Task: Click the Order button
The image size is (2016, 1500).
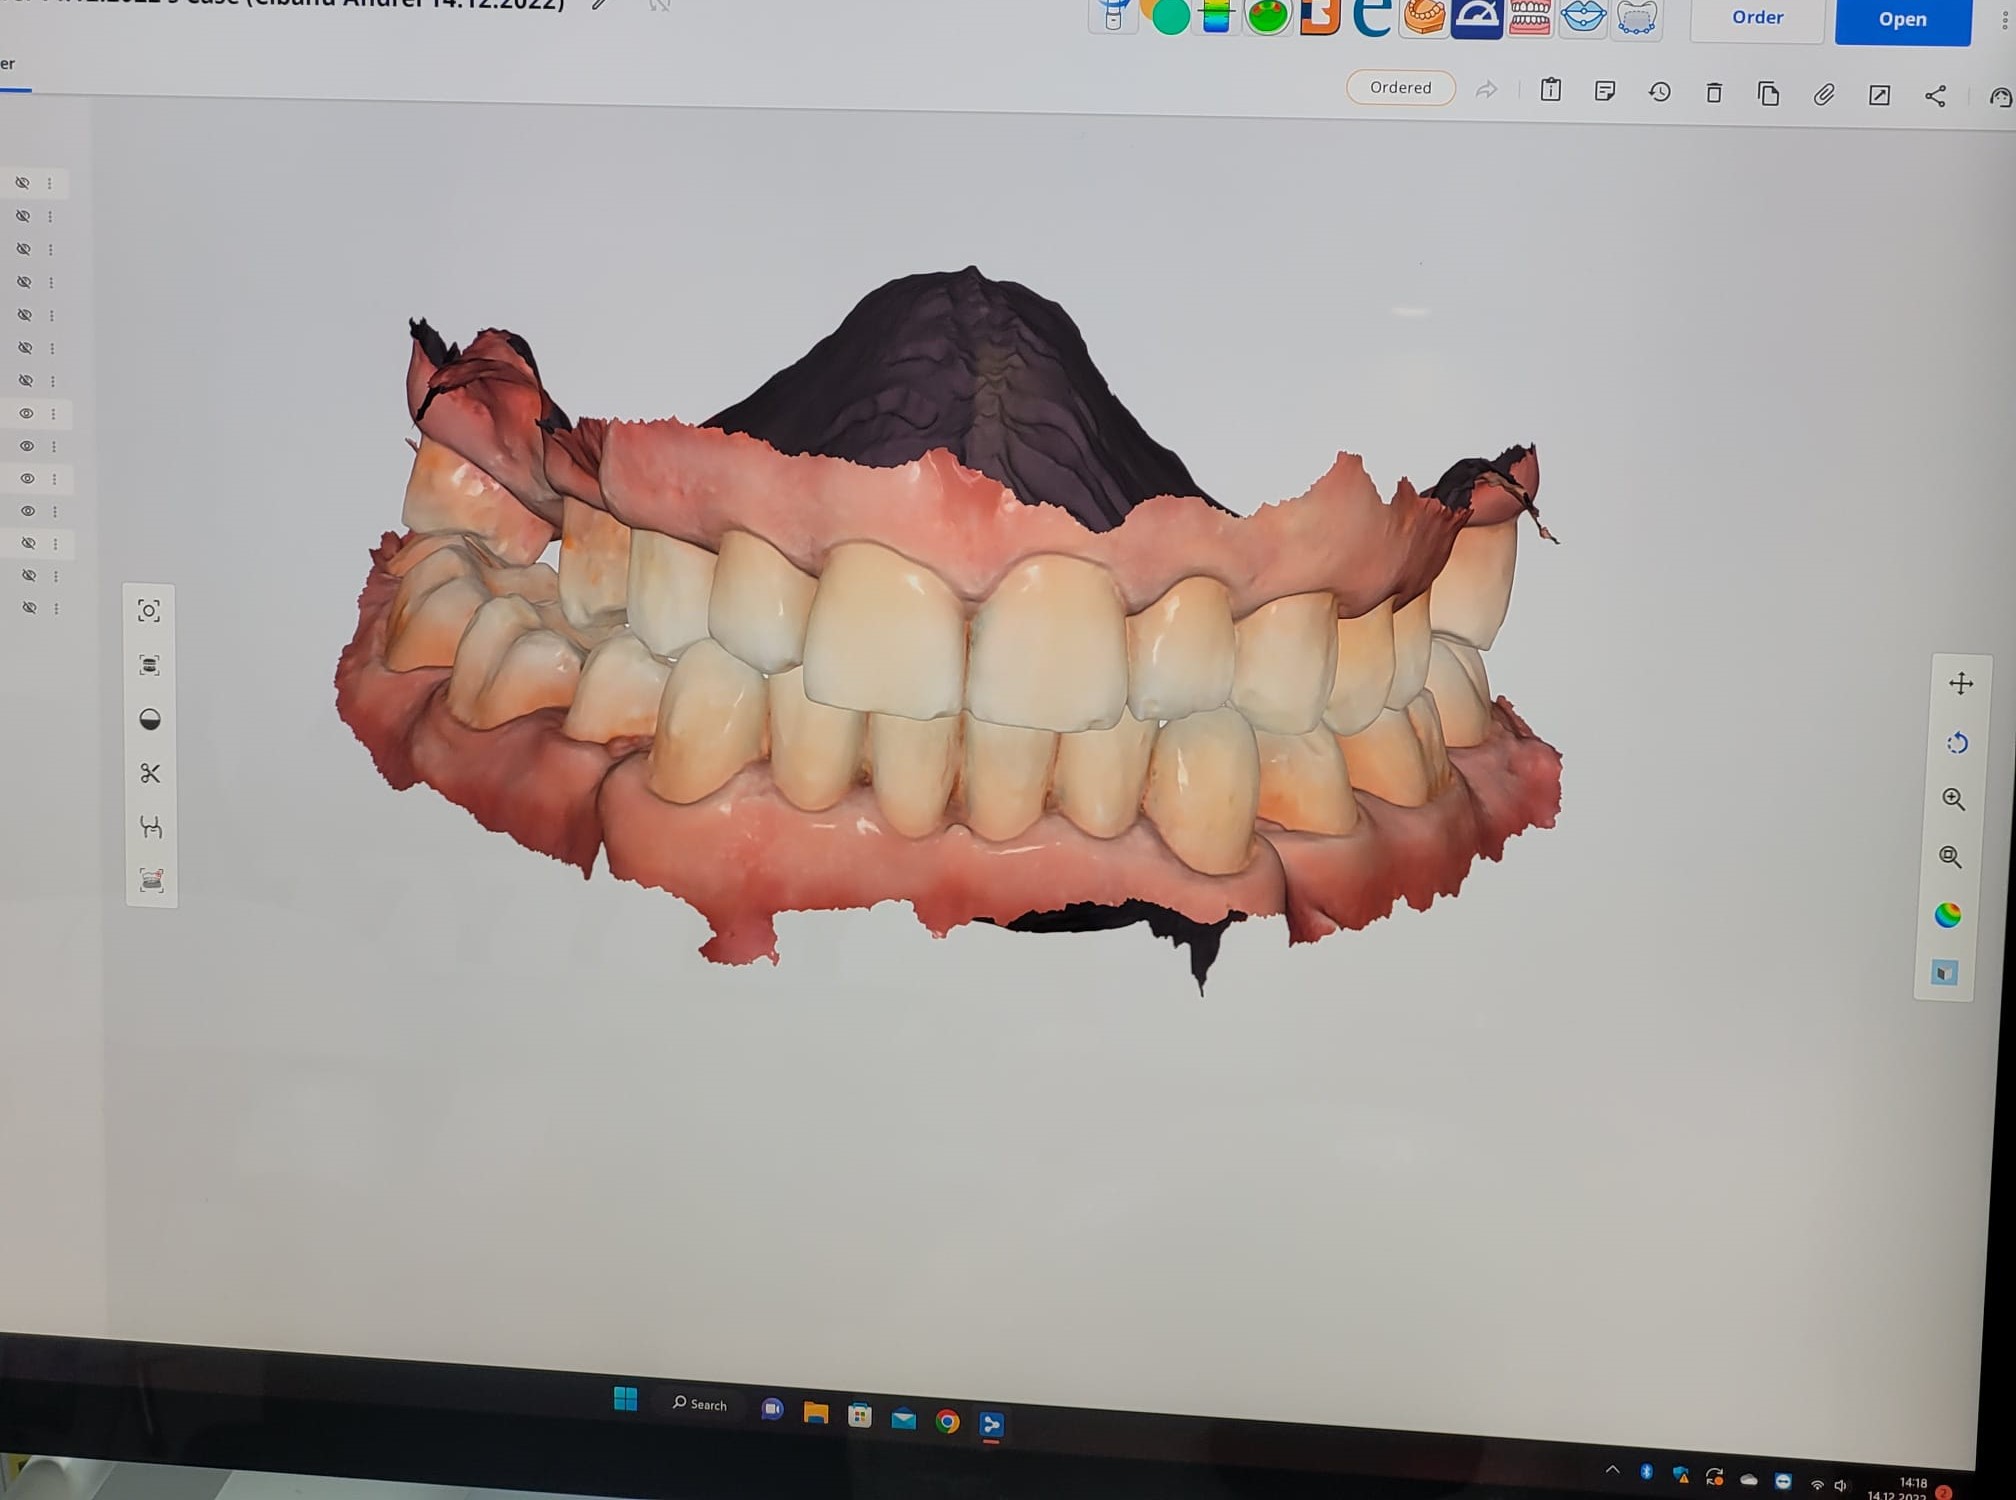Action: tap(1757, 17)
